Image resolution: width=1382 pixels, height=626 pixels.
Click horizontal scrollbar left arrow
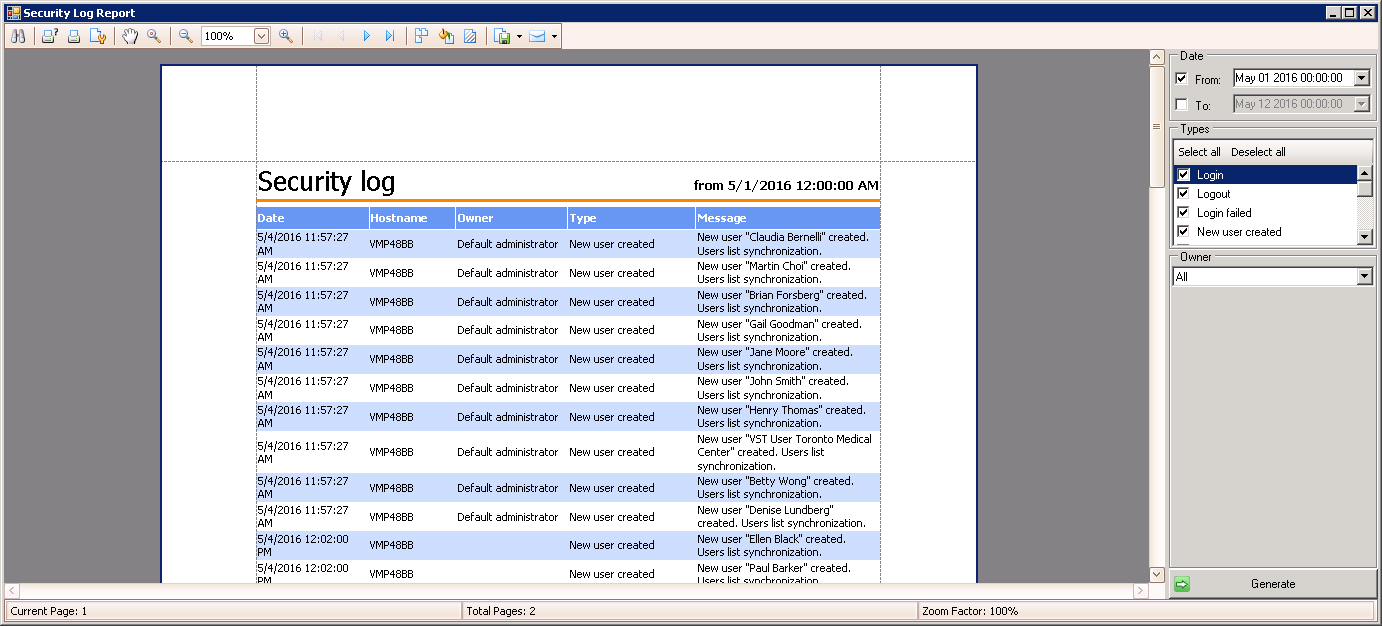pos(12,591)
